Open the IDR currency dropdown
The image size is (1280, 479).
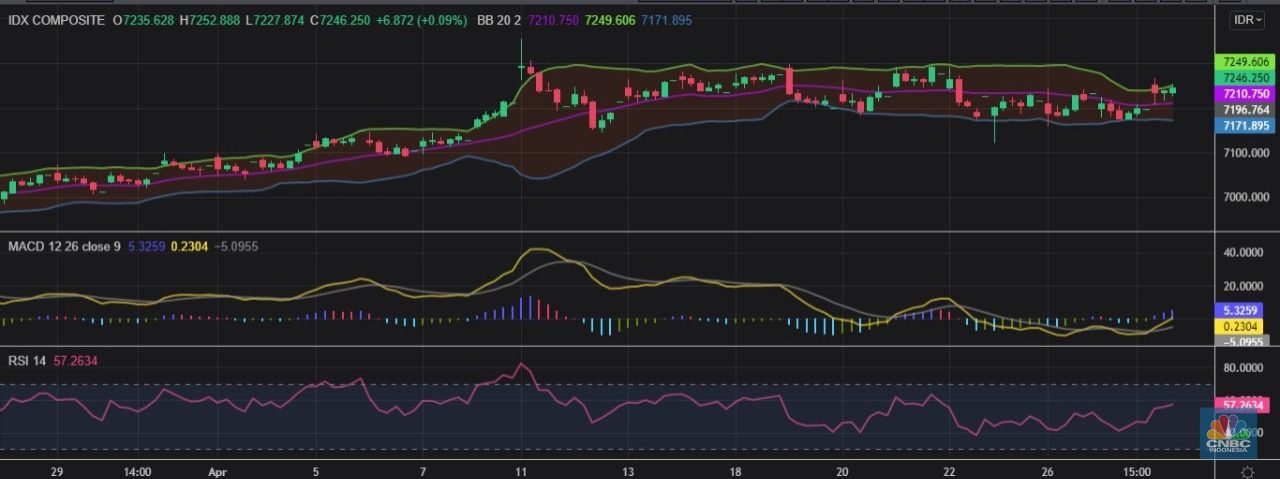pos(1248,19)
